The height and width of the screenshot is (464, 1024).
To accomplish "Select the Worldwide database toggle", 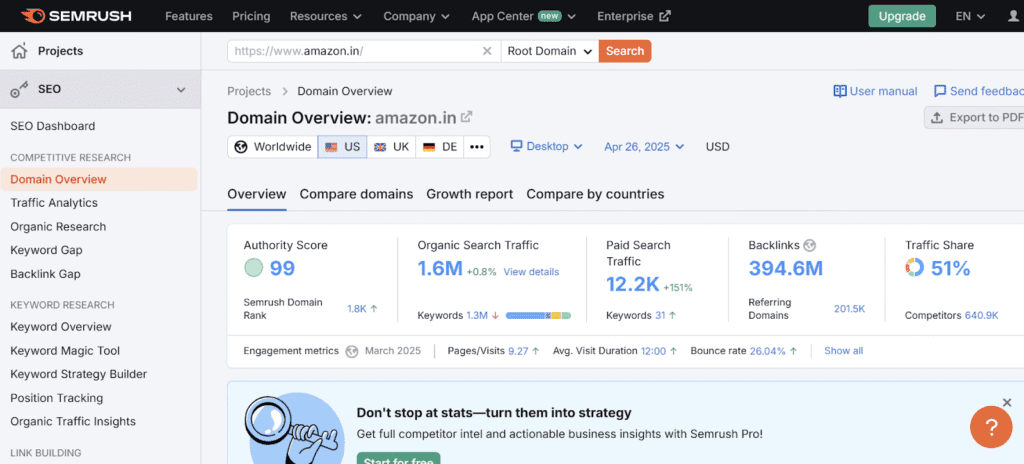I will [272, 147].
